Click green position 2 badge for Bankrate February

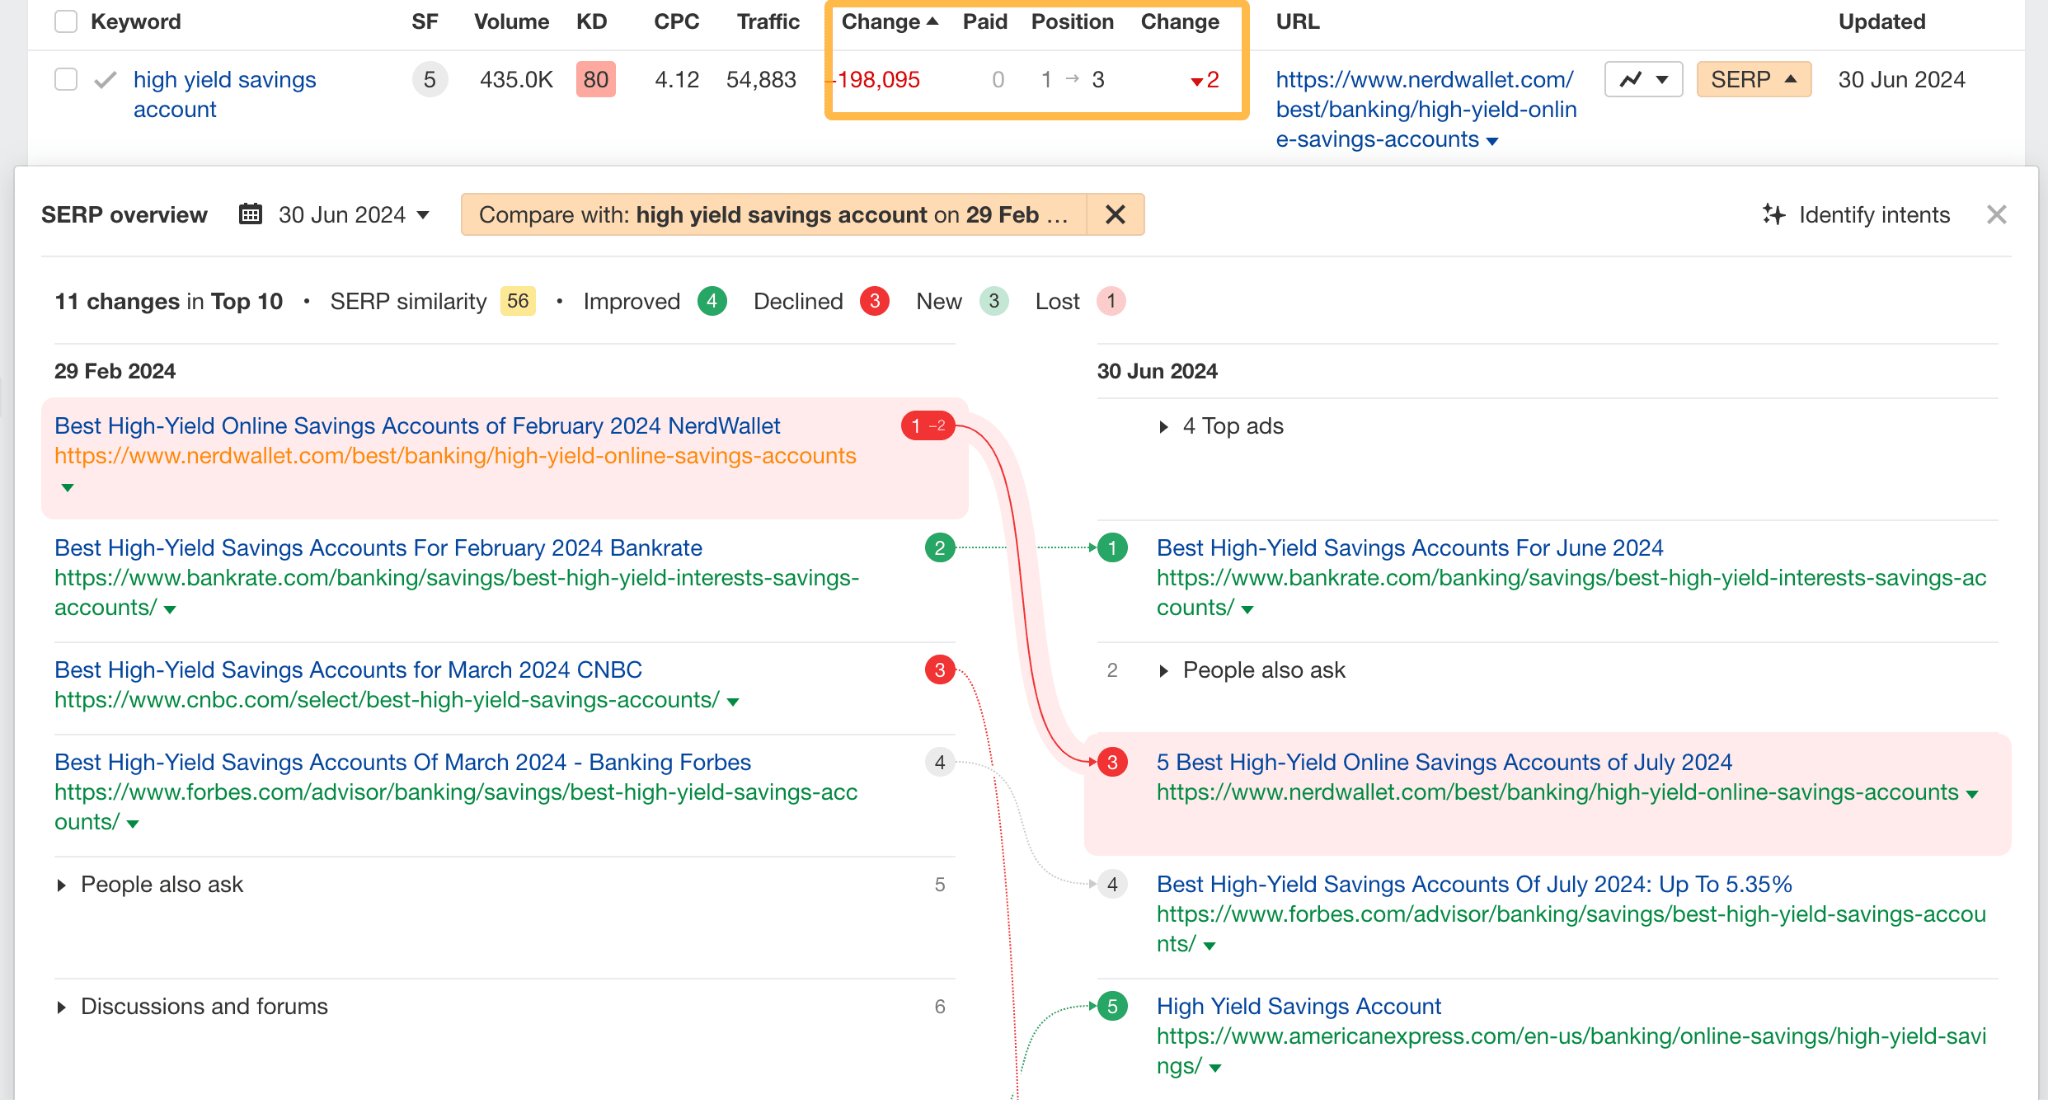[x=940, y=548]
